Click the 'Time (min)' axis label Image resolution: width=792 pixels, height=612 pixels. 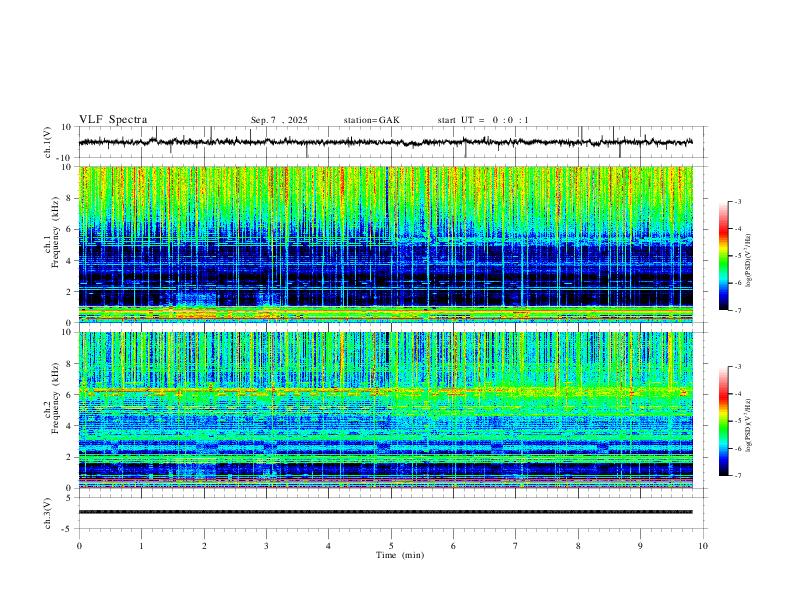(x=400, y=555)
